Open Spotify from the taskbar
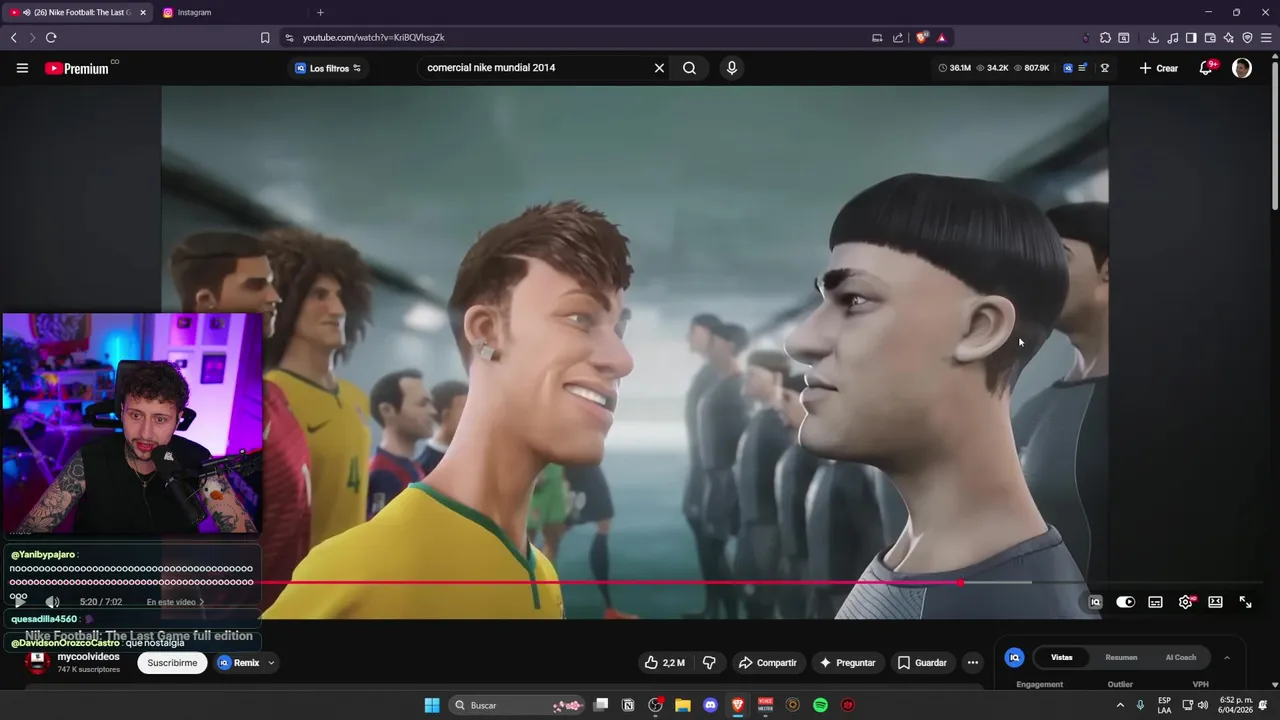The height and width of the screenshot is (720, 1280). point(820,705)
